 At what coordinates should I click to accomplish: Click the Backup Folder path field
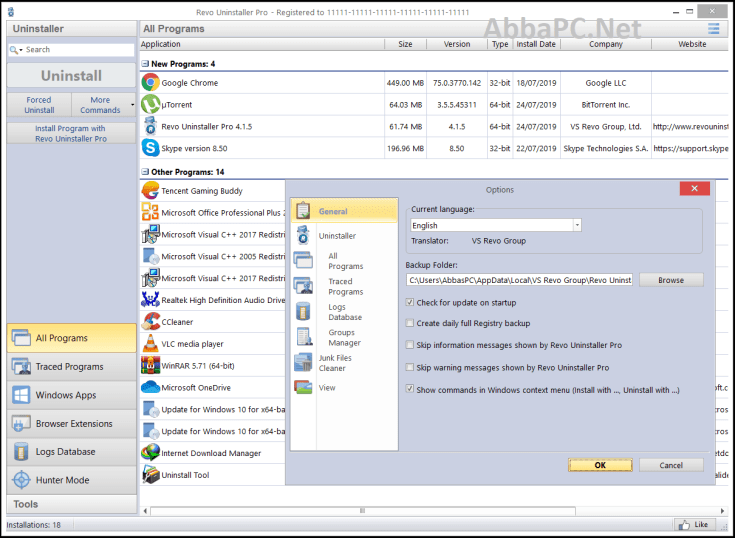coord(519,280)
